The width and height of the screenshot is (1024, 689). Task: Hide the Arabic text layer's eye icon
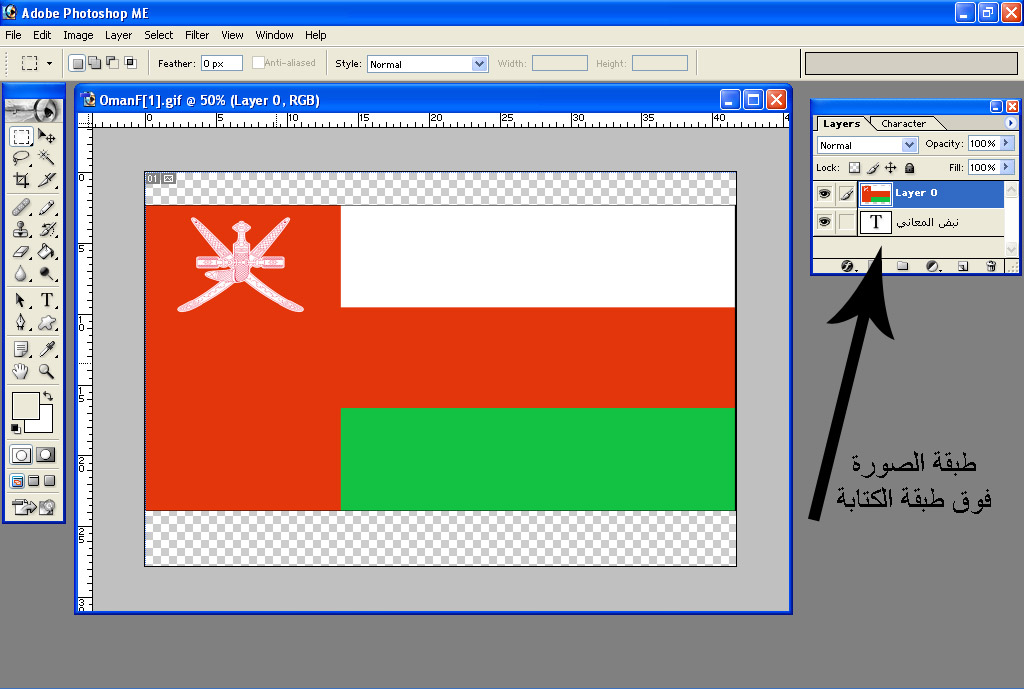click(824, 222)
